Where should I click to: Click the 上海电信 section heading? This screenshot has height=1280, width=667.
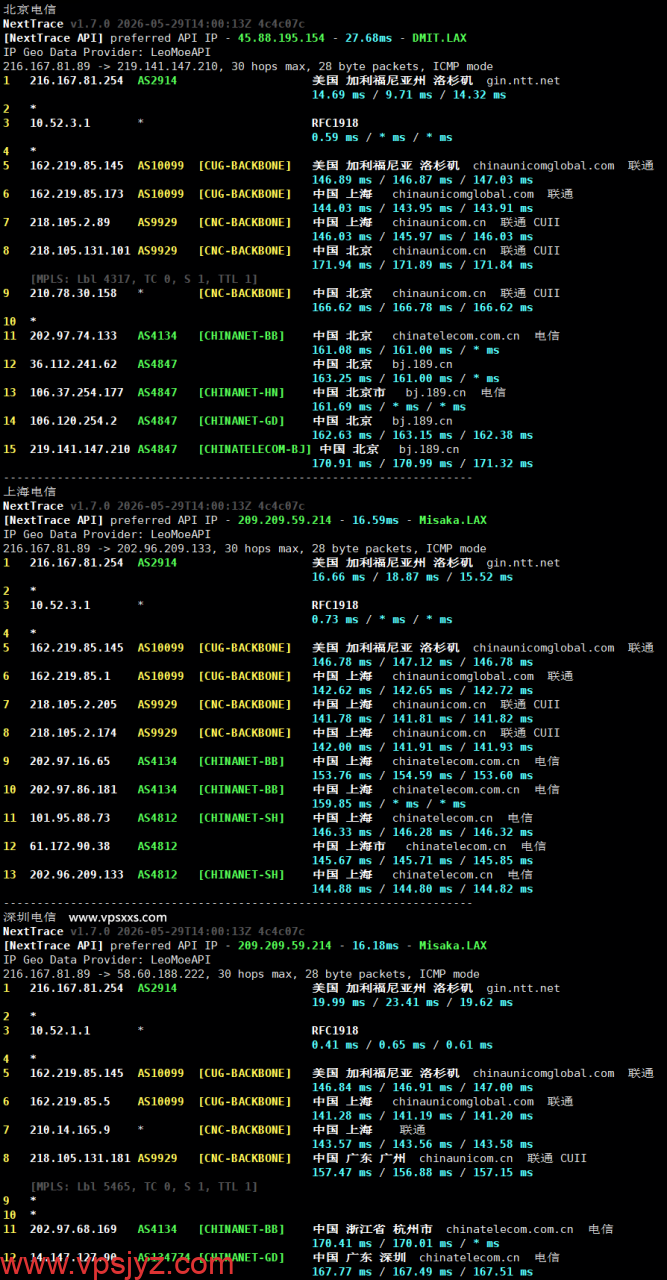click(30, 491)
